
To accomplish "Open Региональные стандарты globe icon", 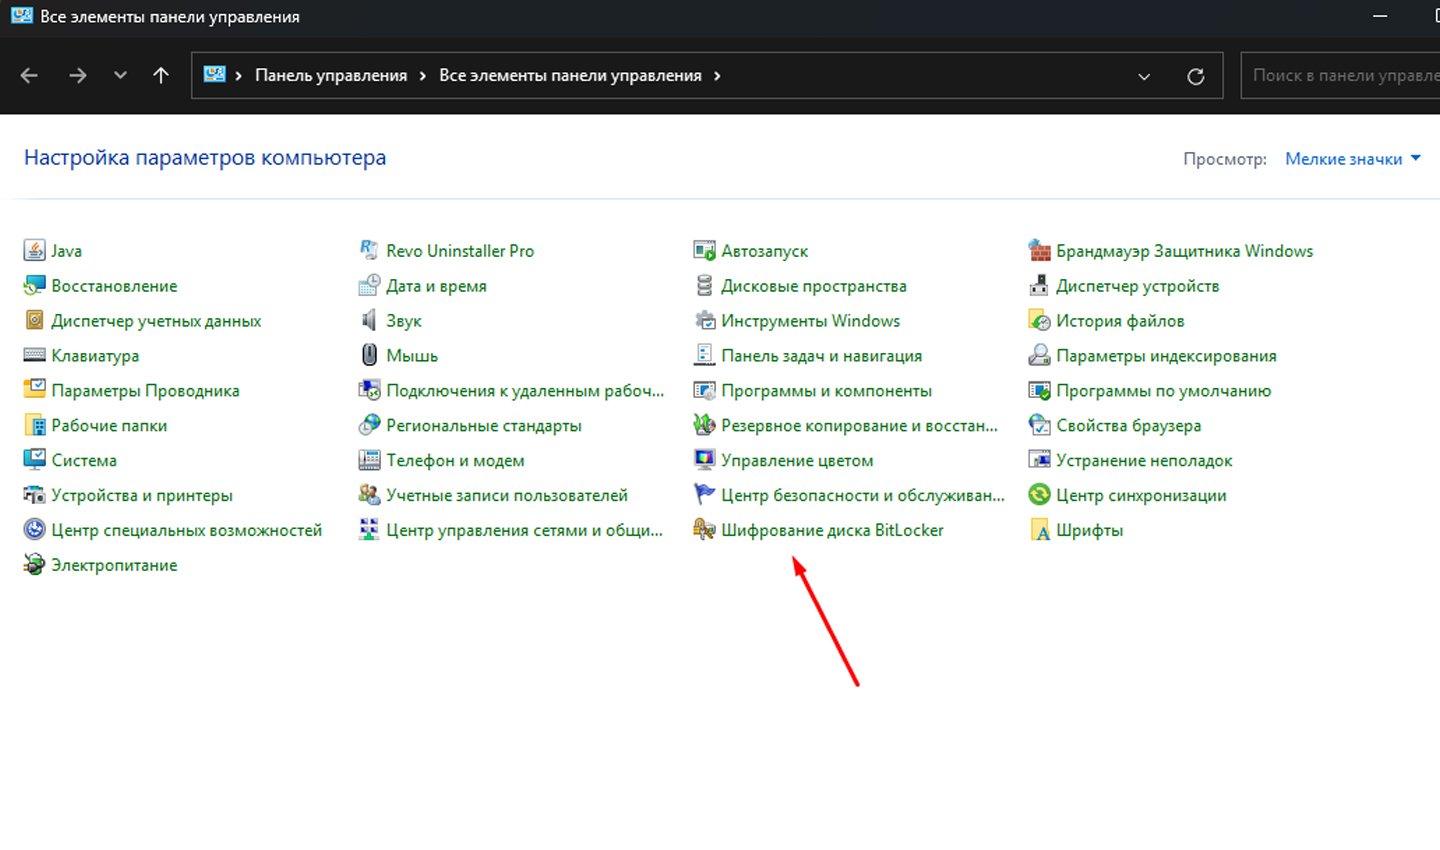I will (369, 425).
